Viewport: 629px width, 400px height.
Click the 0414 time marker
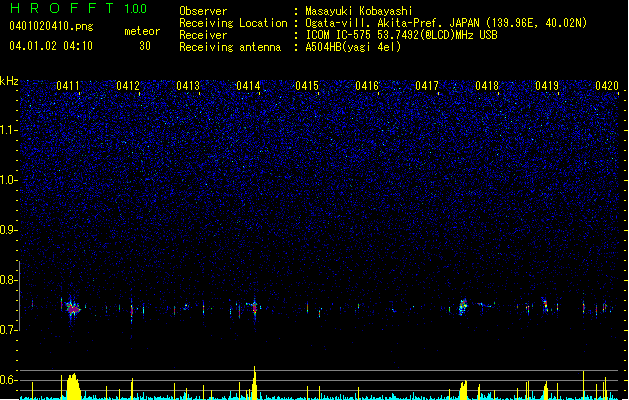248,86
